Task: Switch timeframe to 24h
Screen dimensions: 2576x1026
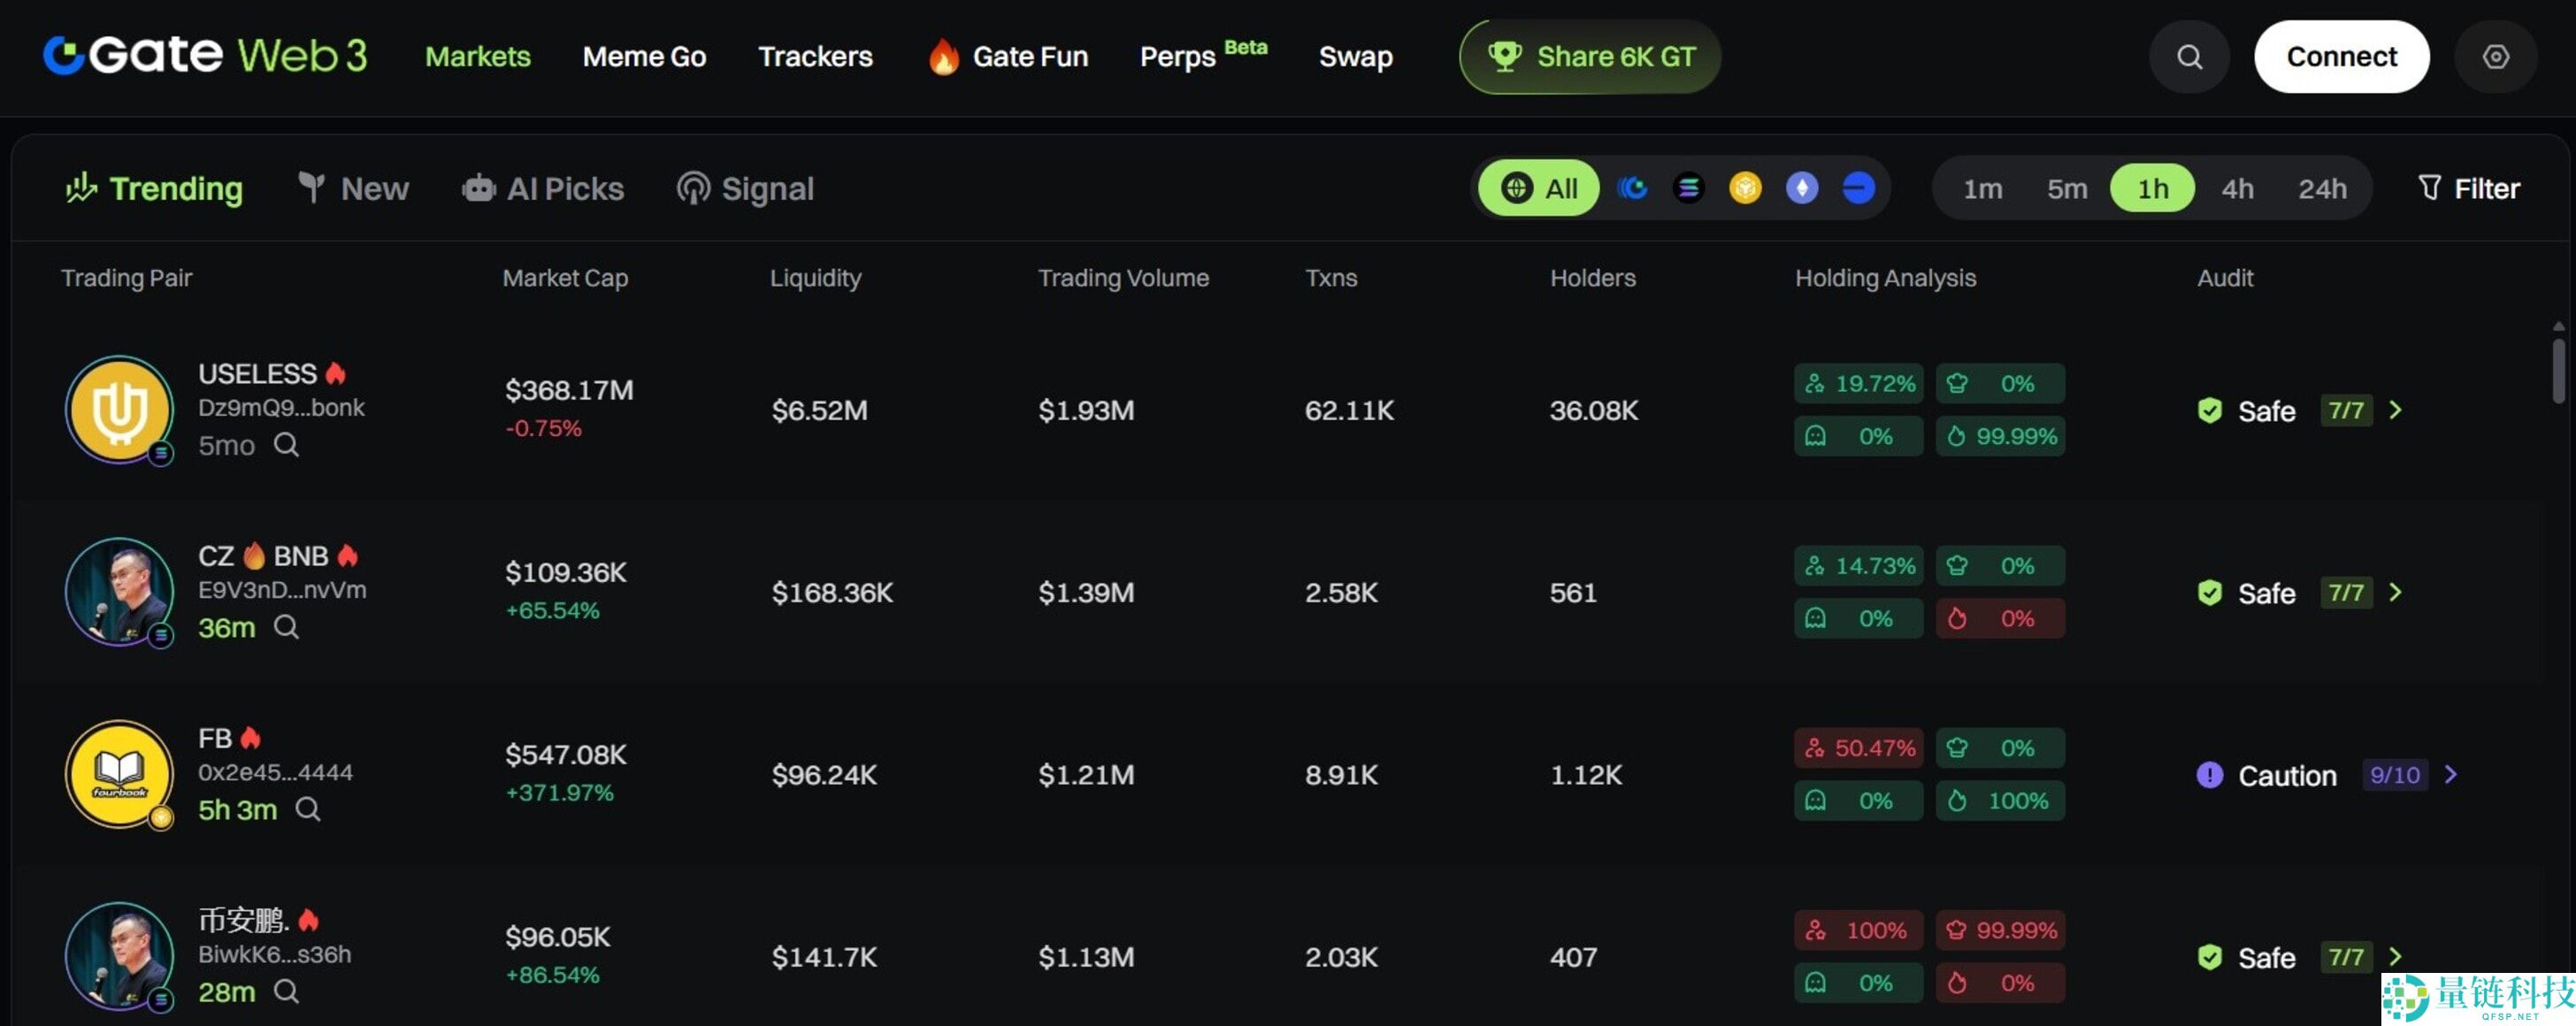Action: pyautogui.click(x=2321, y=189)
